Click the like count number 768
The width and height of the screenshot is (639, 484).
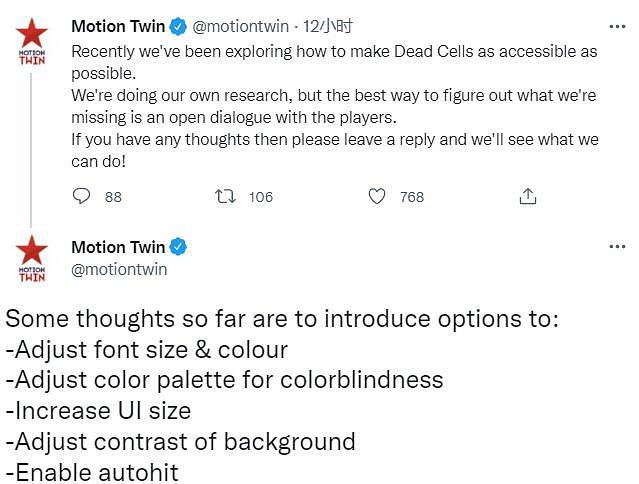pyautogui.click(x=412, y=197)
